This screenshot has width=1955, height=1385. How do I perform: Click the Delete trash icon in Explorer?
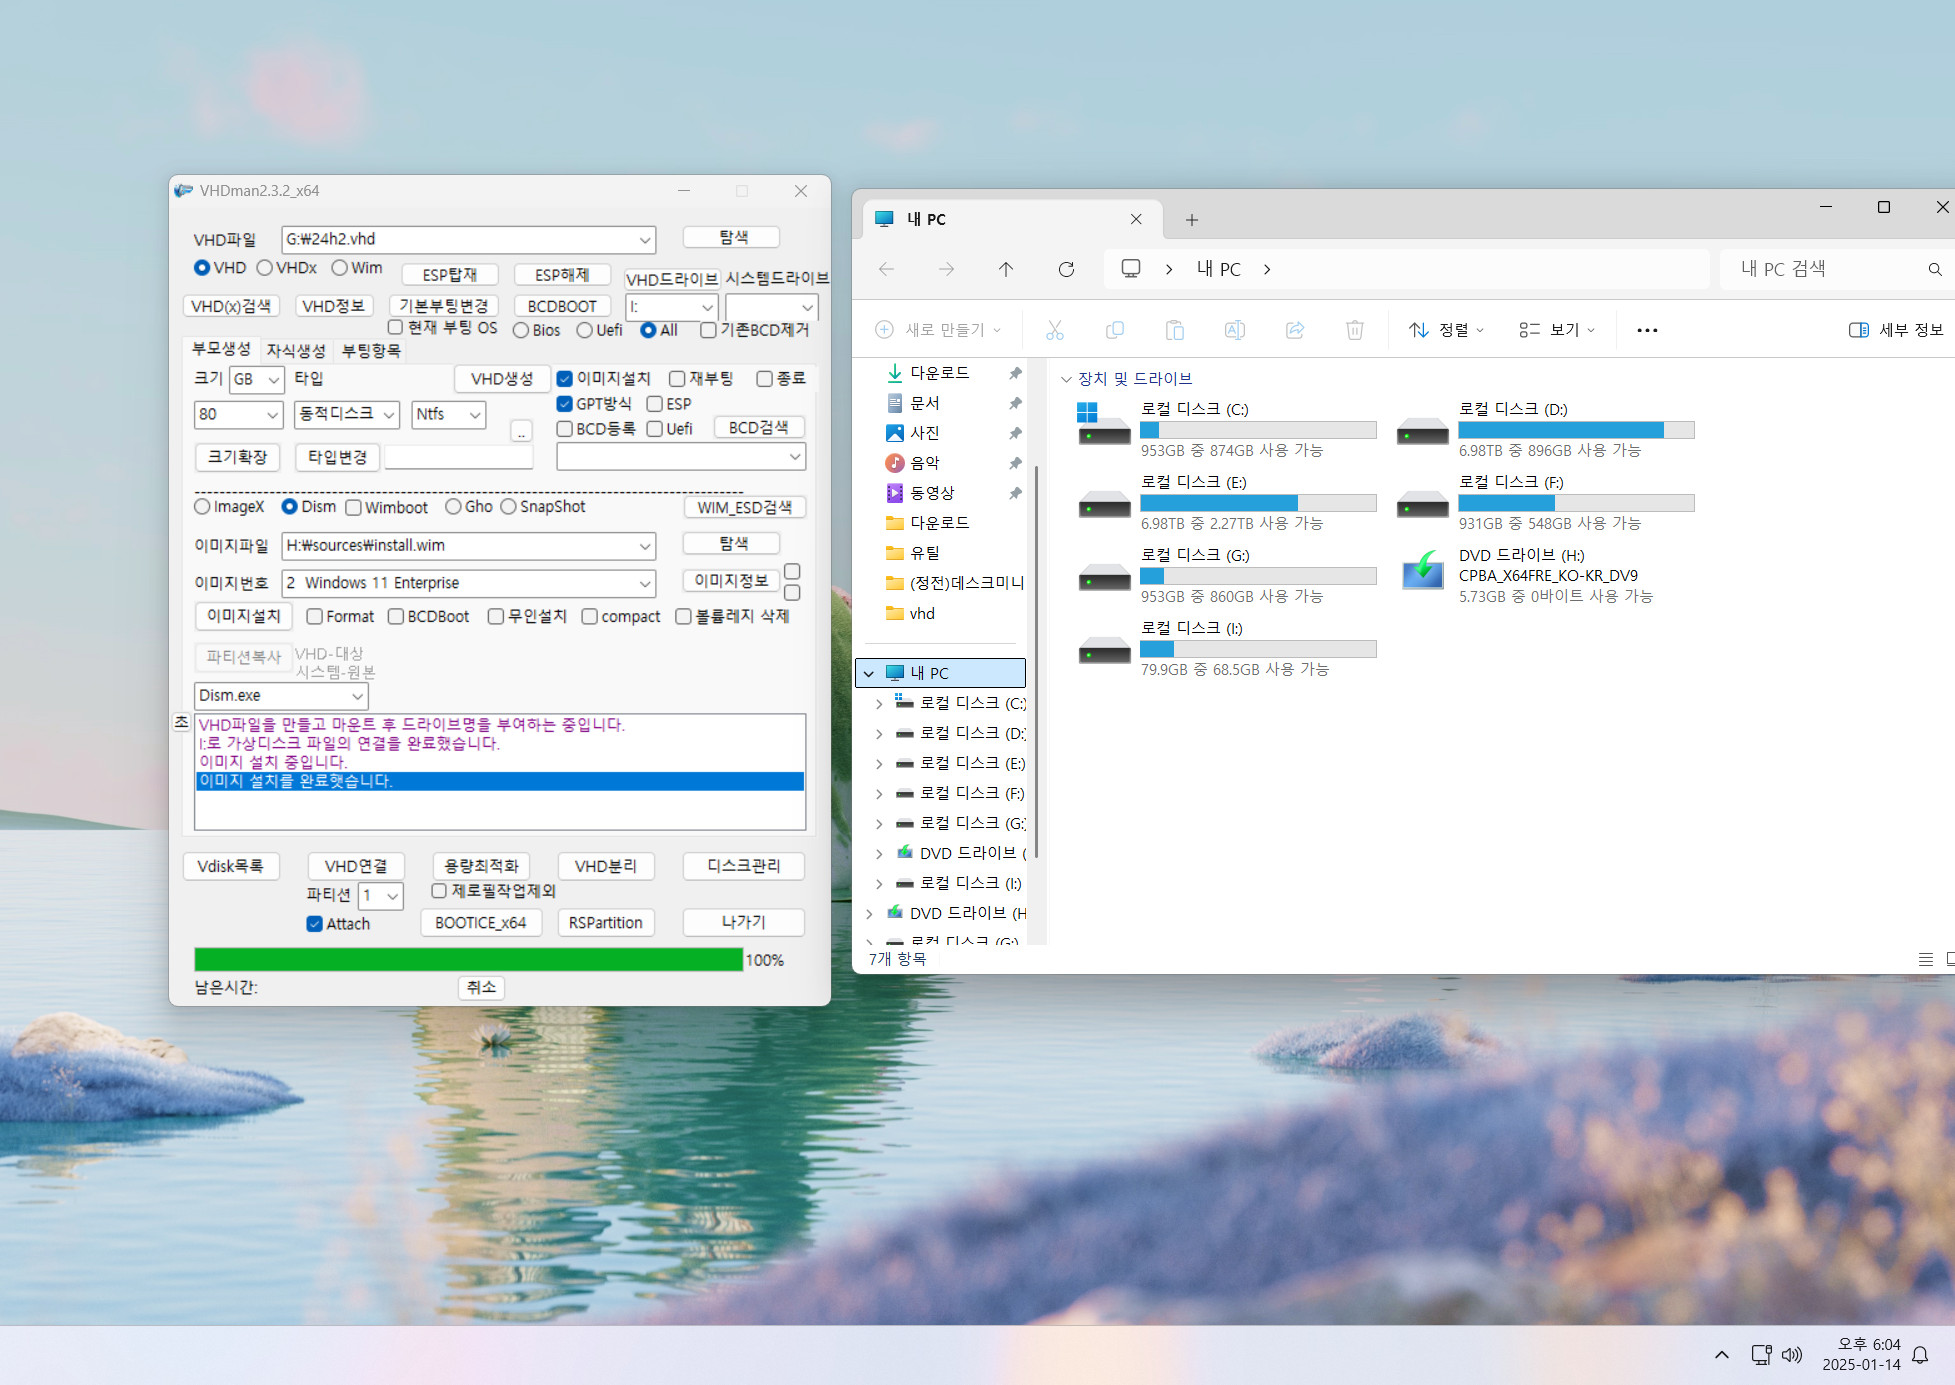click(1355, 330)
